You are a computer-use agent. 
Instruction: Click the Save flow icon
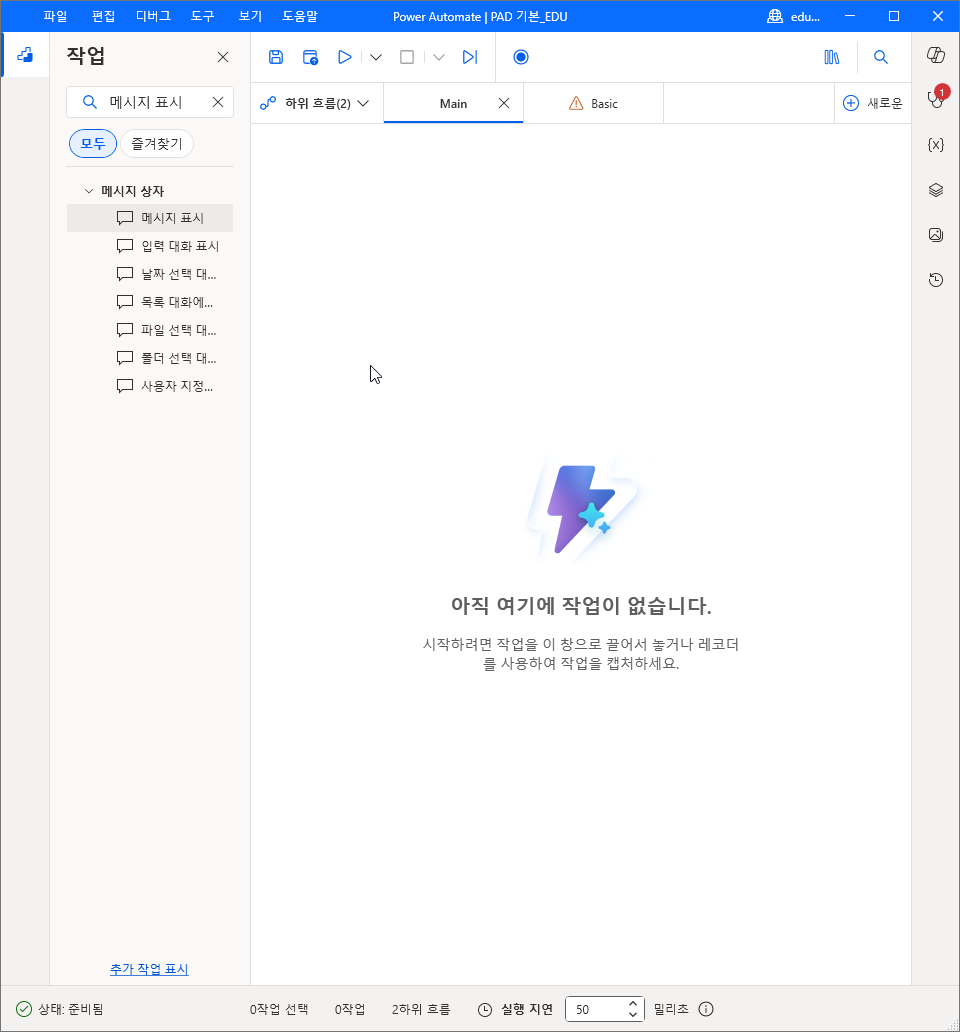(276, 57)
